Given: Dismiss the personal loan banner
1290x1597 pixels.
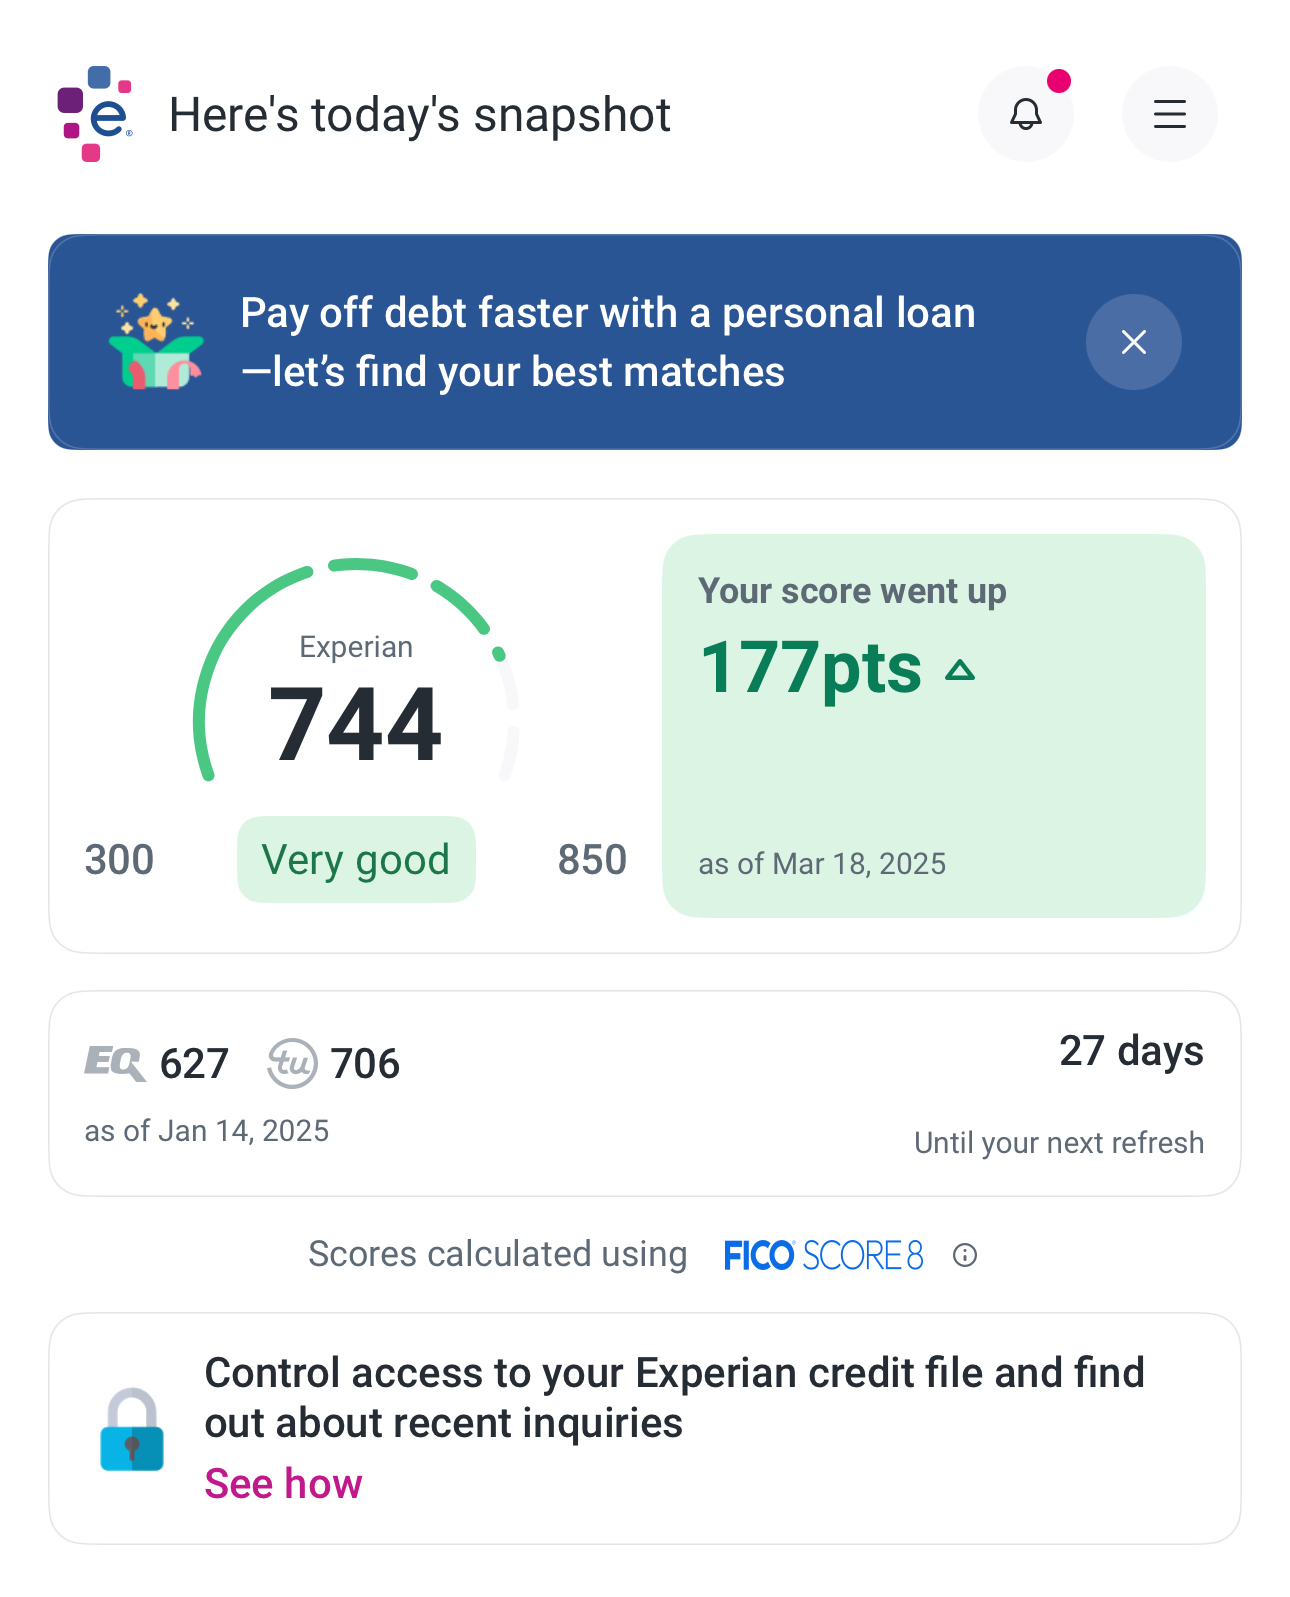Looking at the screenshot, I should (x=1133, y=342).
